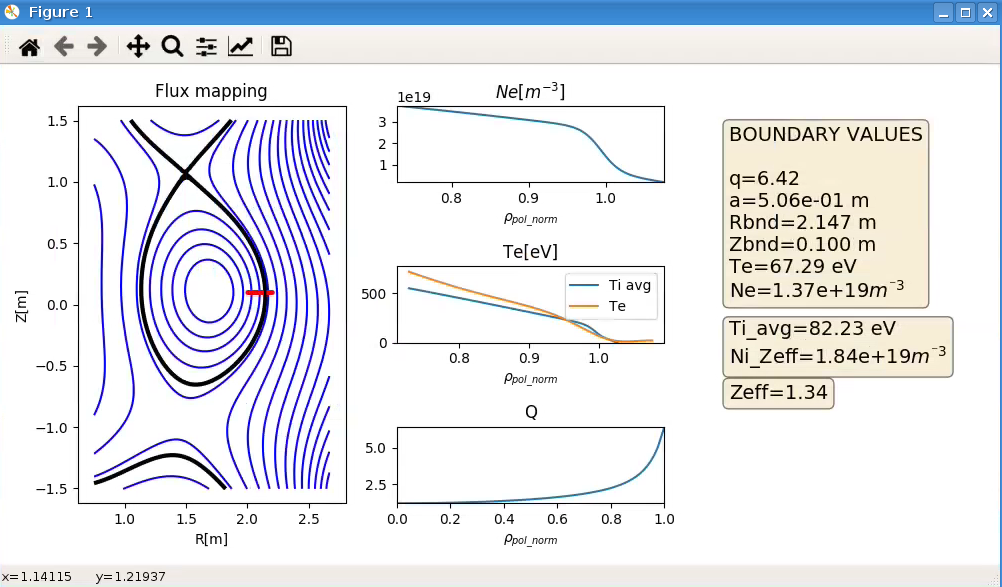This screenshot has width=1002, height=587.
Task: Click the matplotlib icon in the title bar
Action: point(12,11)
